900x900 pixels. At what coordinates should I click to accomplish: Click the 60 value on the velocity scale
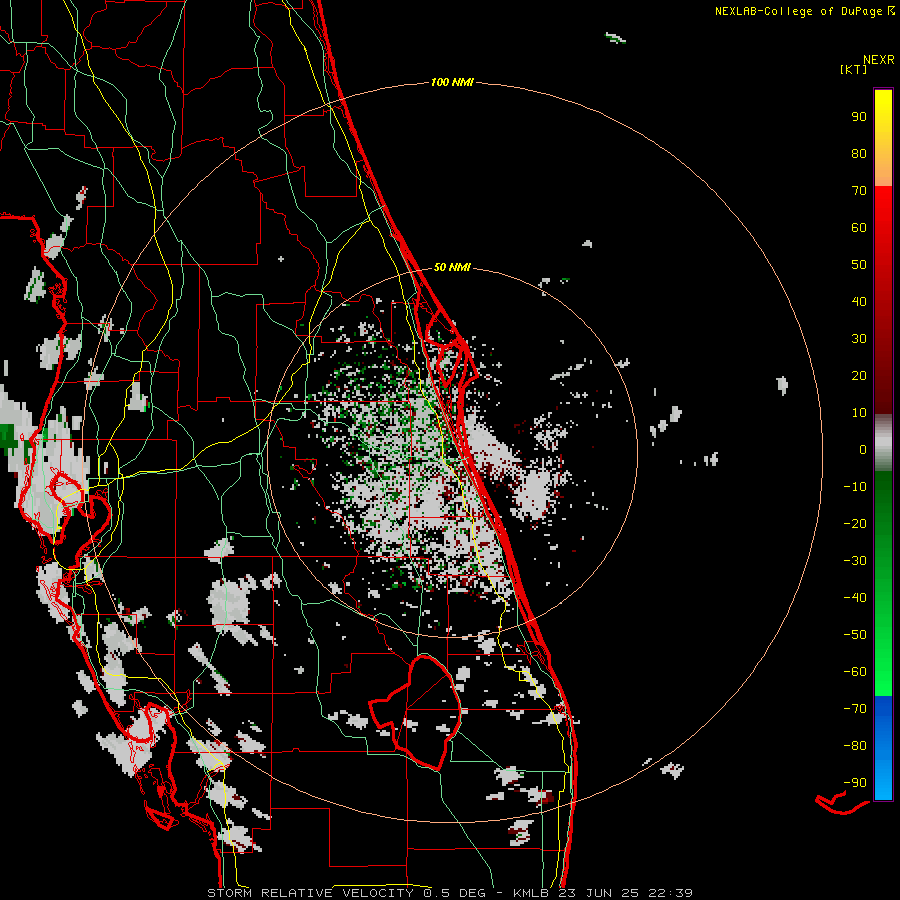click(859, 228)
